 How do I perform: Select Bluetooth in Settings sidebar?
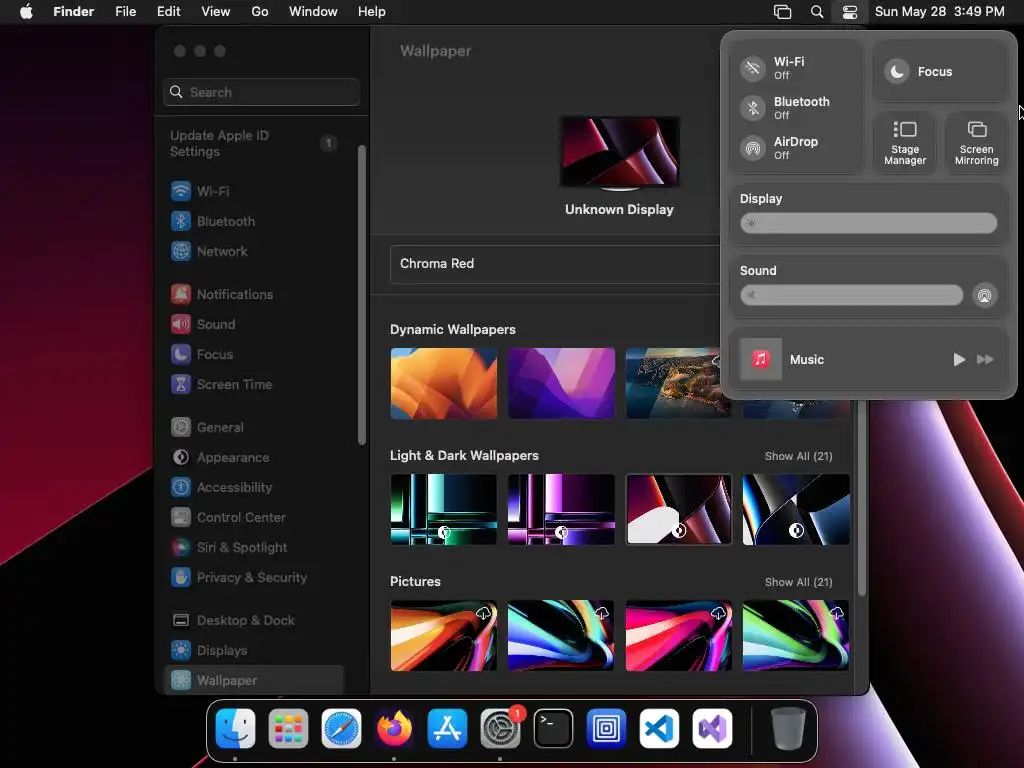pyautogui.click(x=253, y=221)
